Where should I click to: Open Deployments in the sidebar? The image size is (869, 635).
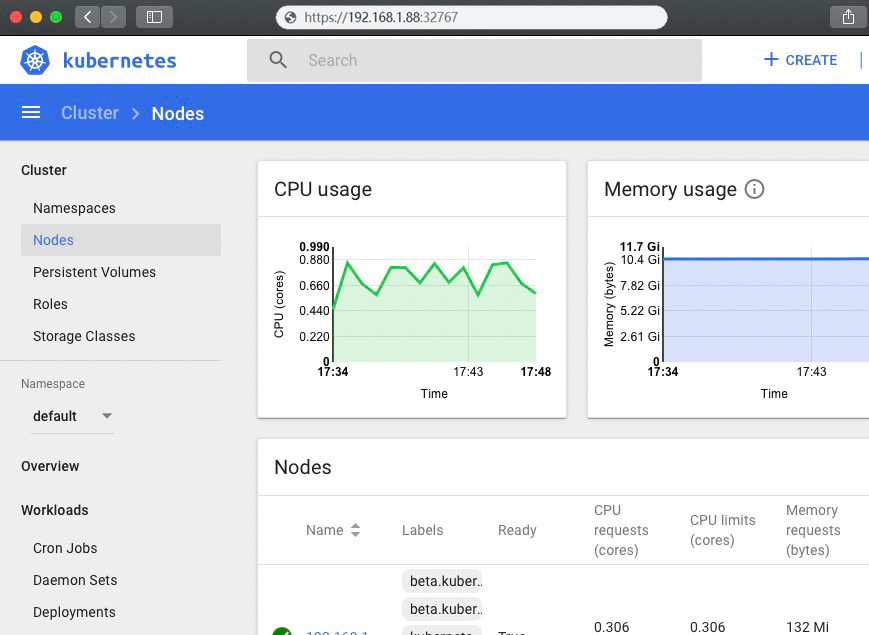click(x=74, y=612)
